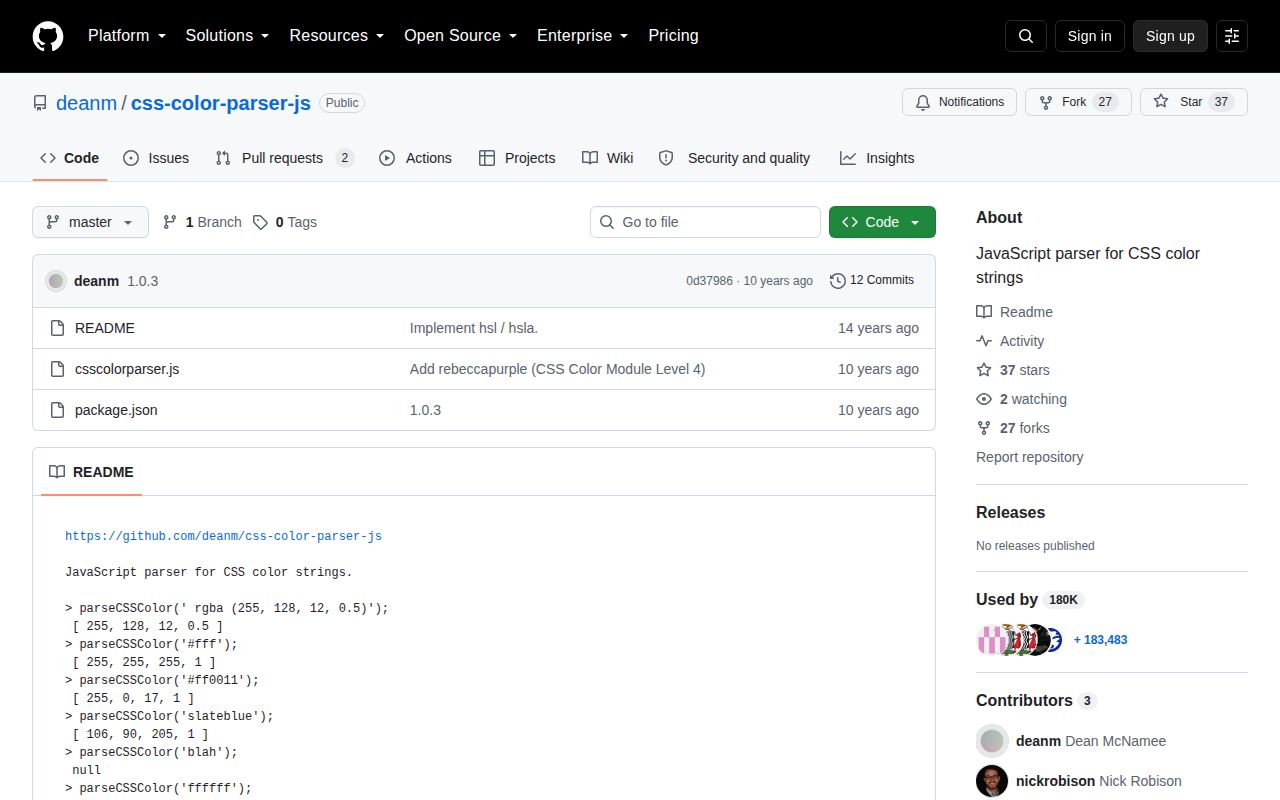Open commit hash 0d37986
The image size is (1280, 800).
tap(709, 281)
